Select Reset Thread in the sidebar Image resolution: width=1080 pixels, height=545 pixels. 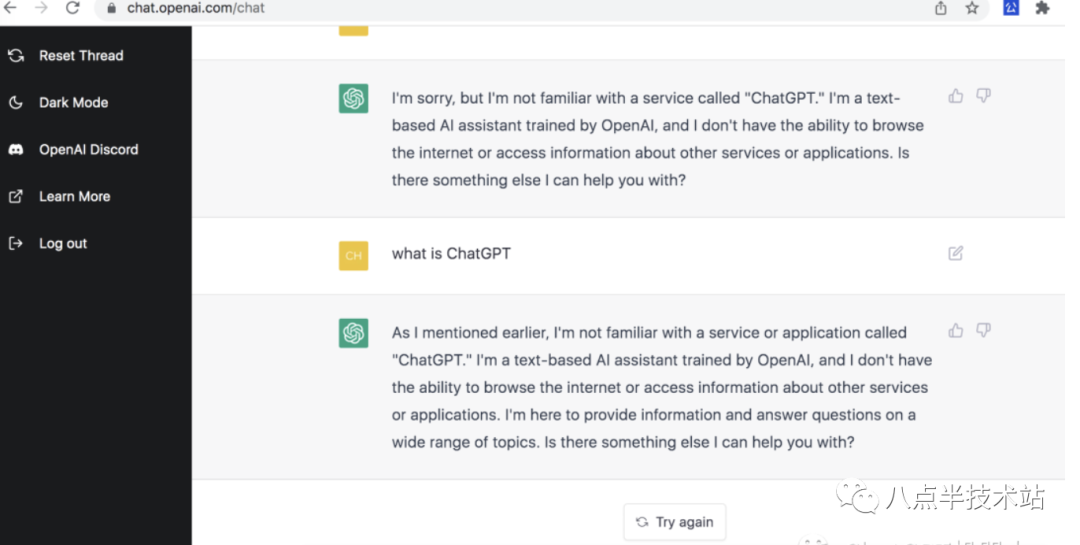pos(81,56)
